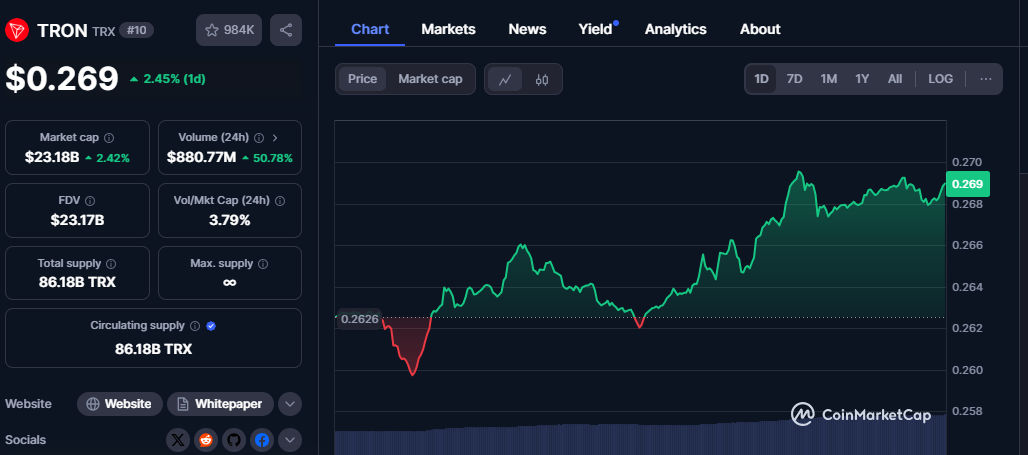Click the 0.269 current price label on chart
The width and height of the screenshot is (1028, 455).
coord(967,184)
